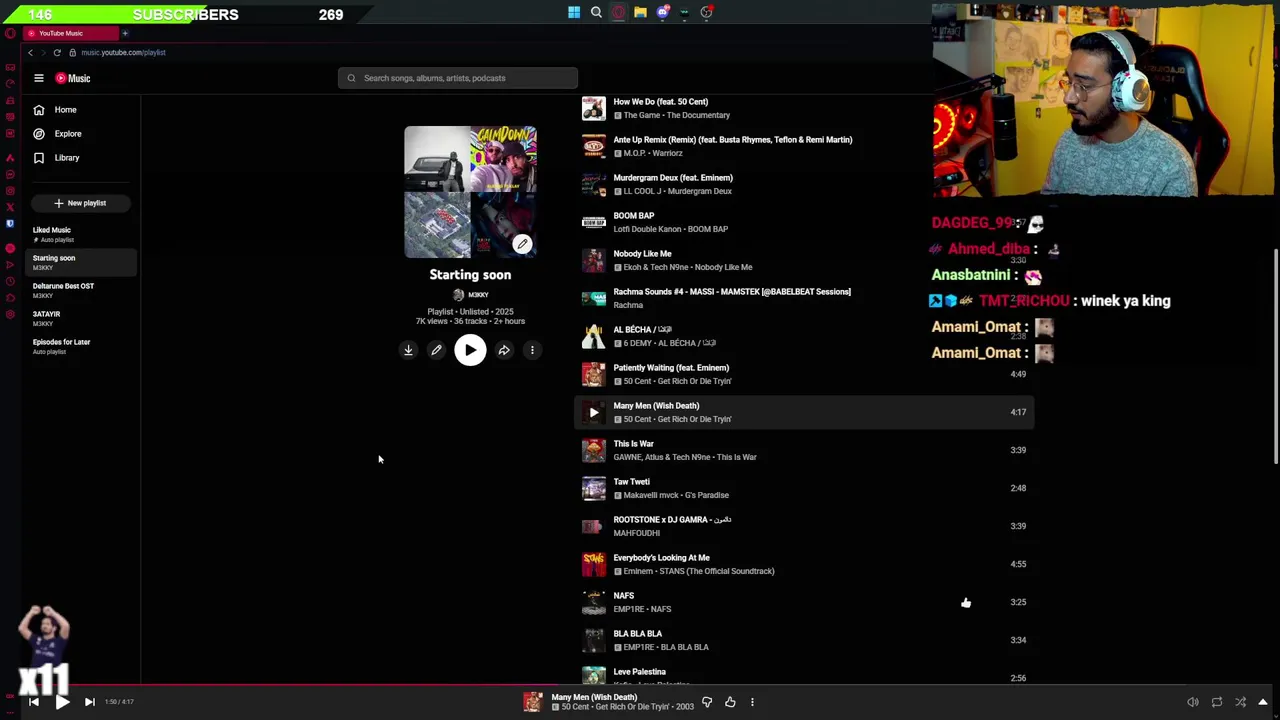The width and height of the screenshot is (1280, 720).
Task: Seek on the playback progress bar
Action: [x=640, y=687]
